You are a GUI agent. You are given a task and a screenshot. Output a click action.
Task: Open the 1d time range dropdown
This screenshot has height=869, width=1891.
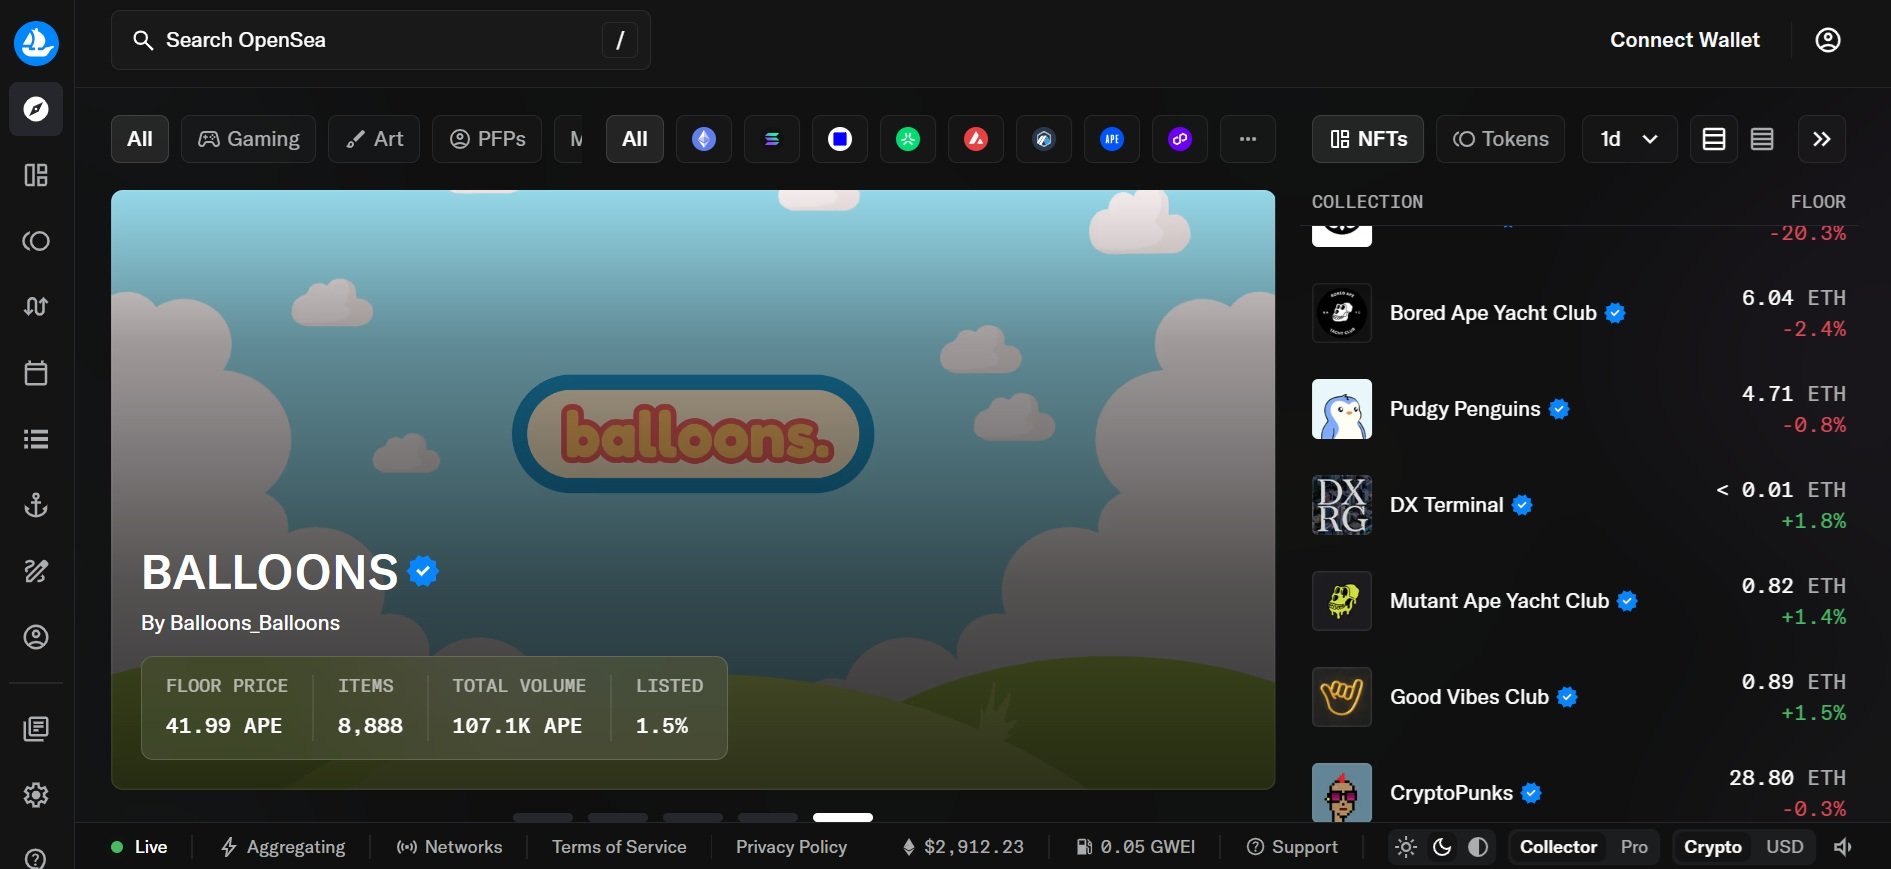point(1629,139)
